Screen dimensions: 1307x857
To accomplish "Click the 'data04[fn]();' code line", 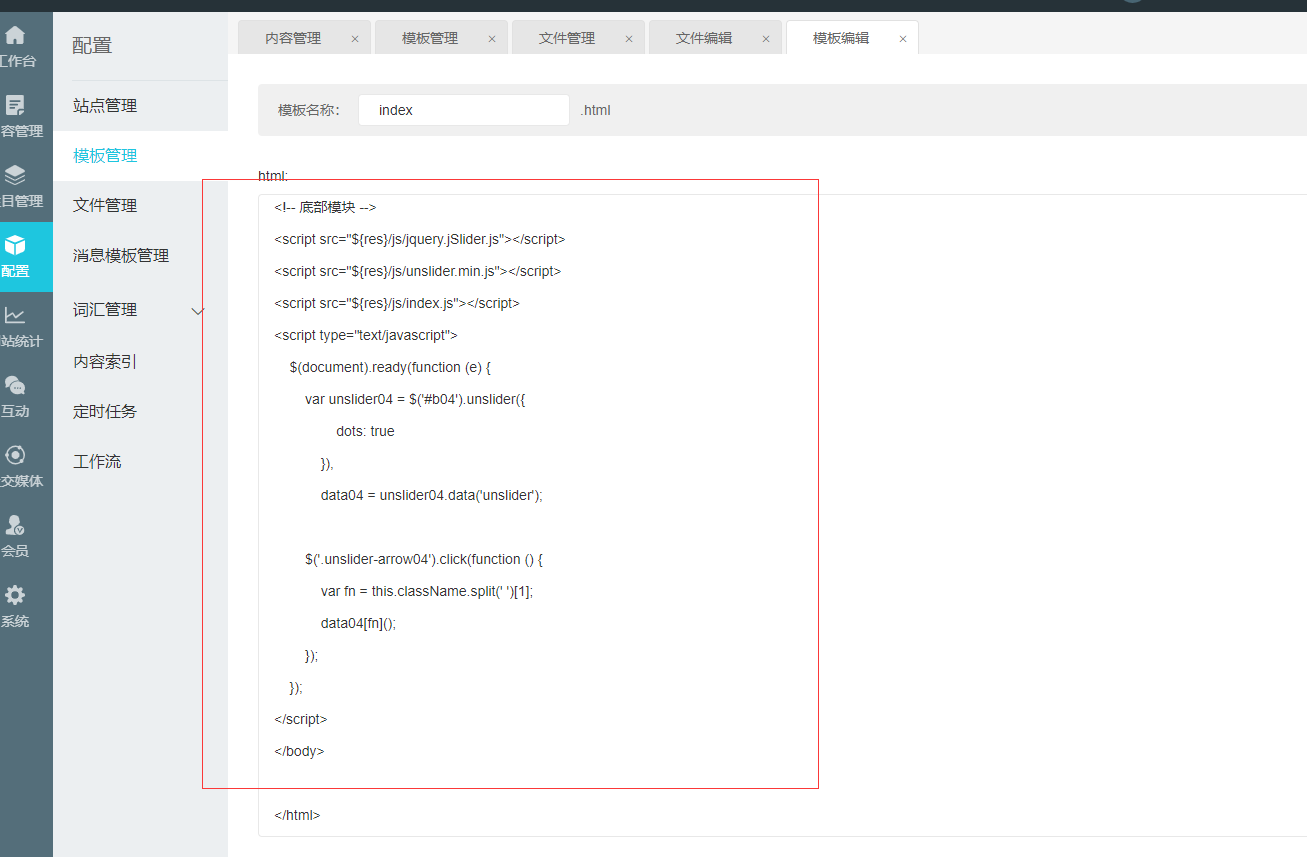I will tap(359, 624).
